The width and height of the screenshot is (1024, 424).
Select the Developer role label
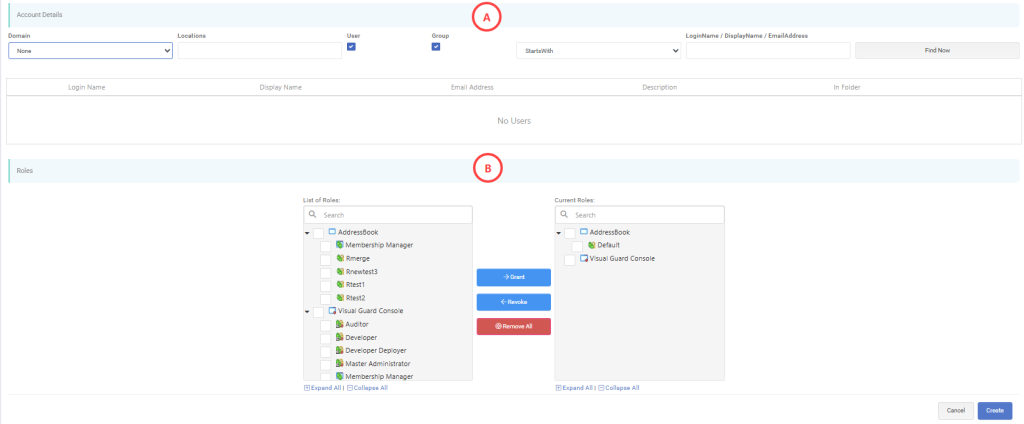[x=361, y=337]
